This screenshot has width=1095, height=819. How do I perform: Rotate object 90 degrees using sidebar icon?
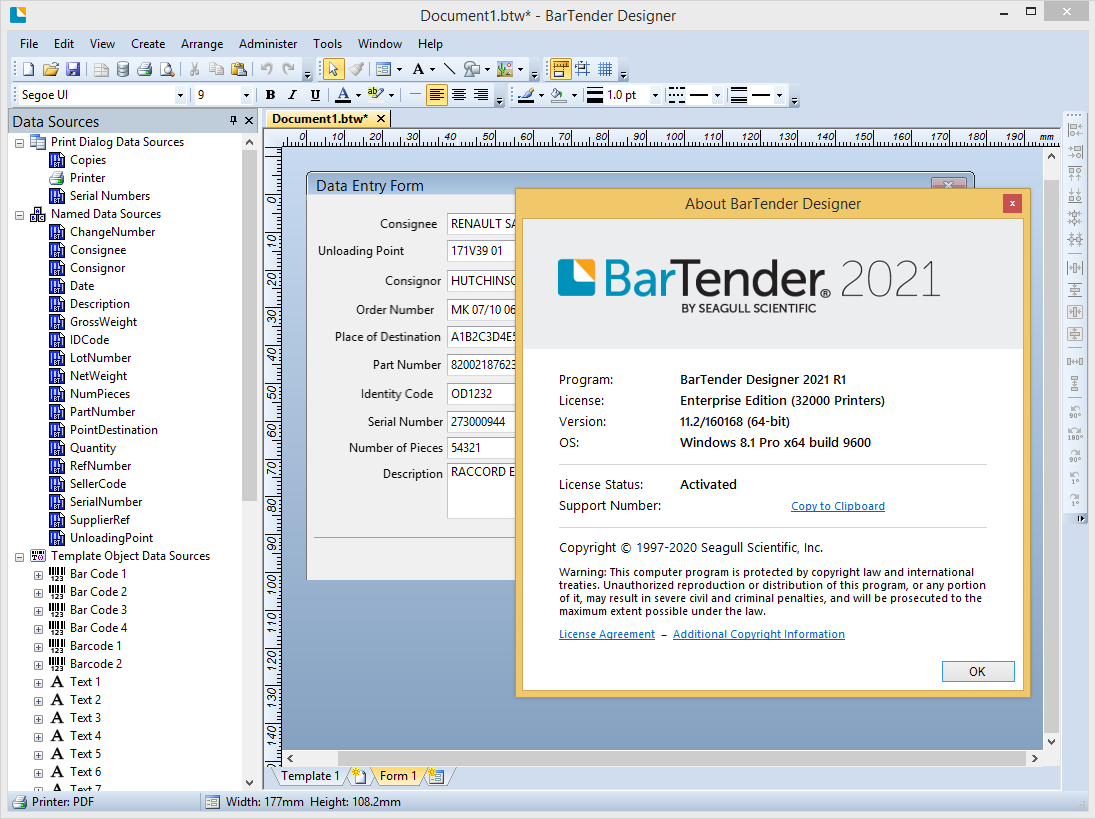tap(1074, 410)
